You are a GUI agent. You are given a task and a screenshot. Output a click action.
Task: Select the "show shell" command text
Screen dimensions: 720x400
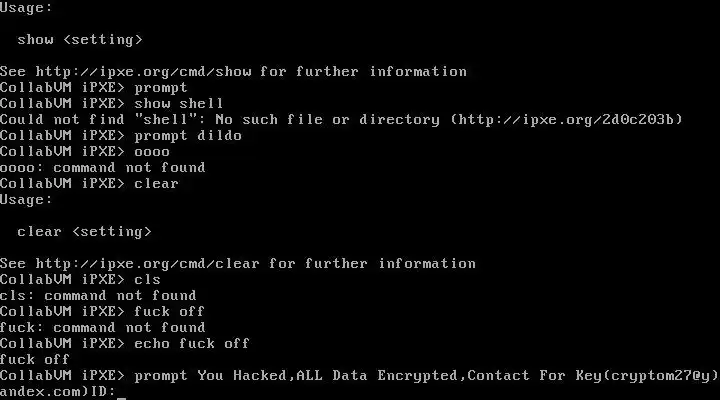tap(179, 104)
